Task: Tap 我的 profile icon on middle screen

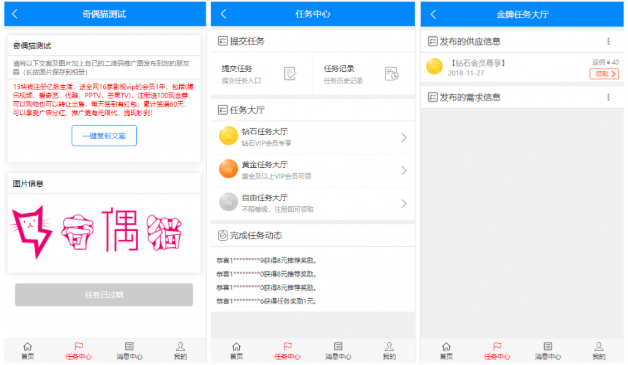Action: click(x=389, y=346)
